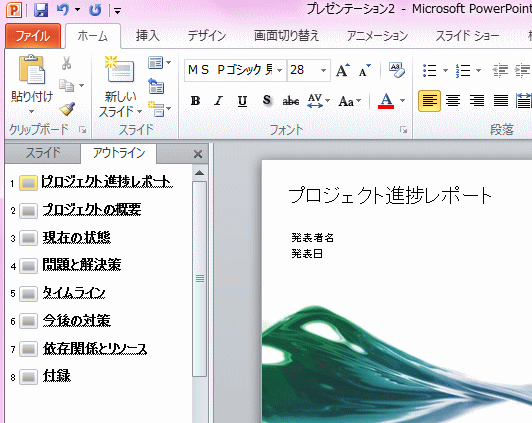532x423 pixels.
Task: Toggle center text alignment
Action: [x=453, y=101]
